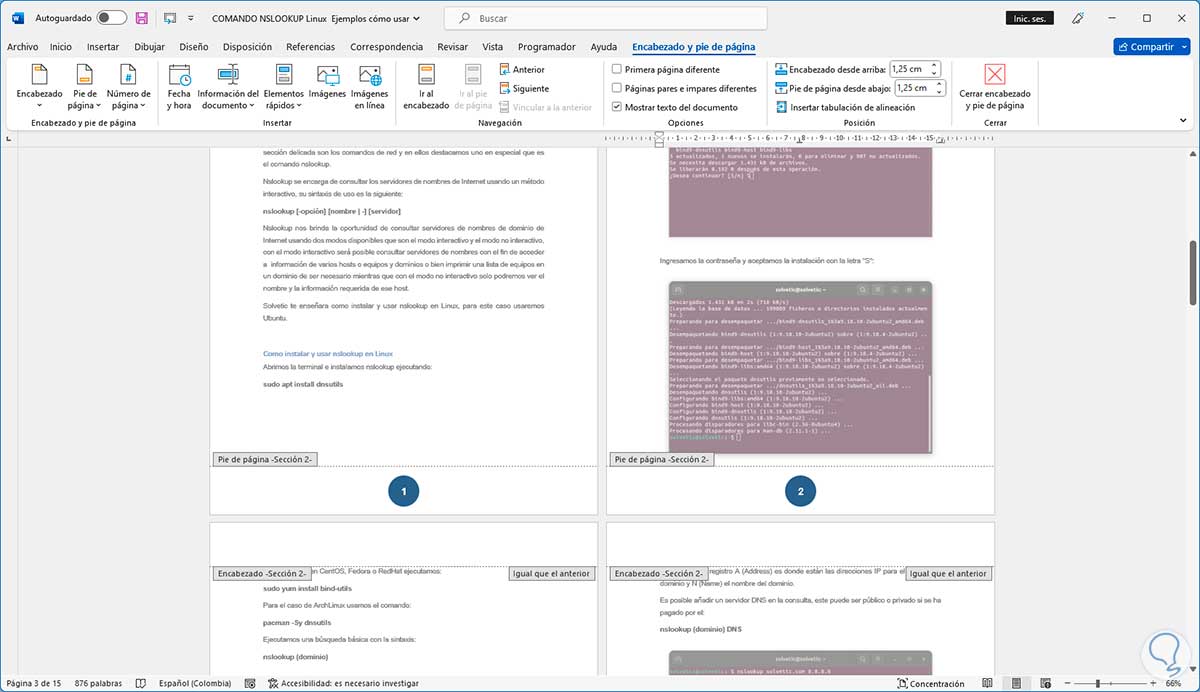Click the purple Save disk icon

[142, 18]
